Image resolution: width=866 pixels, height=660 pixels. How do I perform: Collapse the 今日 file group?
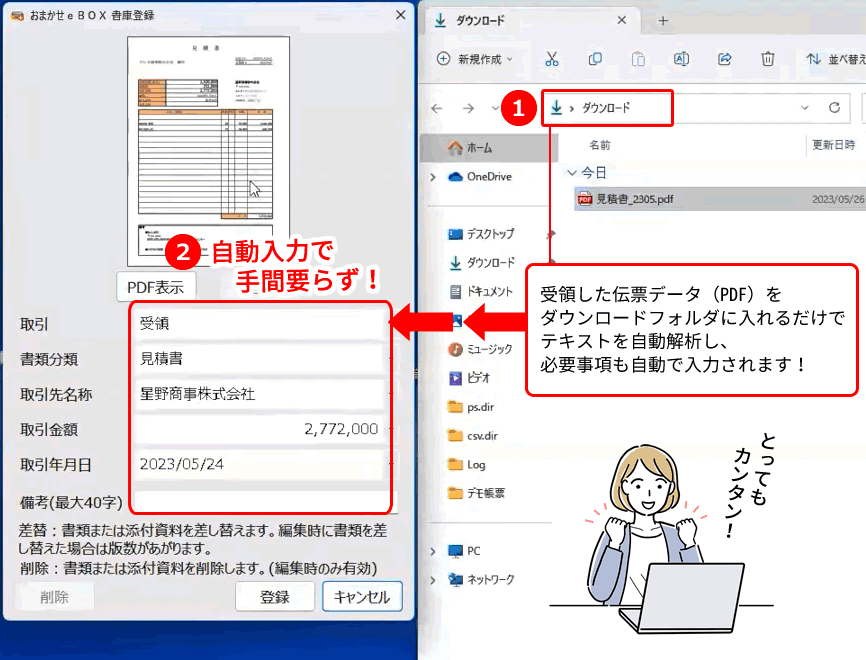coord(572,172)
